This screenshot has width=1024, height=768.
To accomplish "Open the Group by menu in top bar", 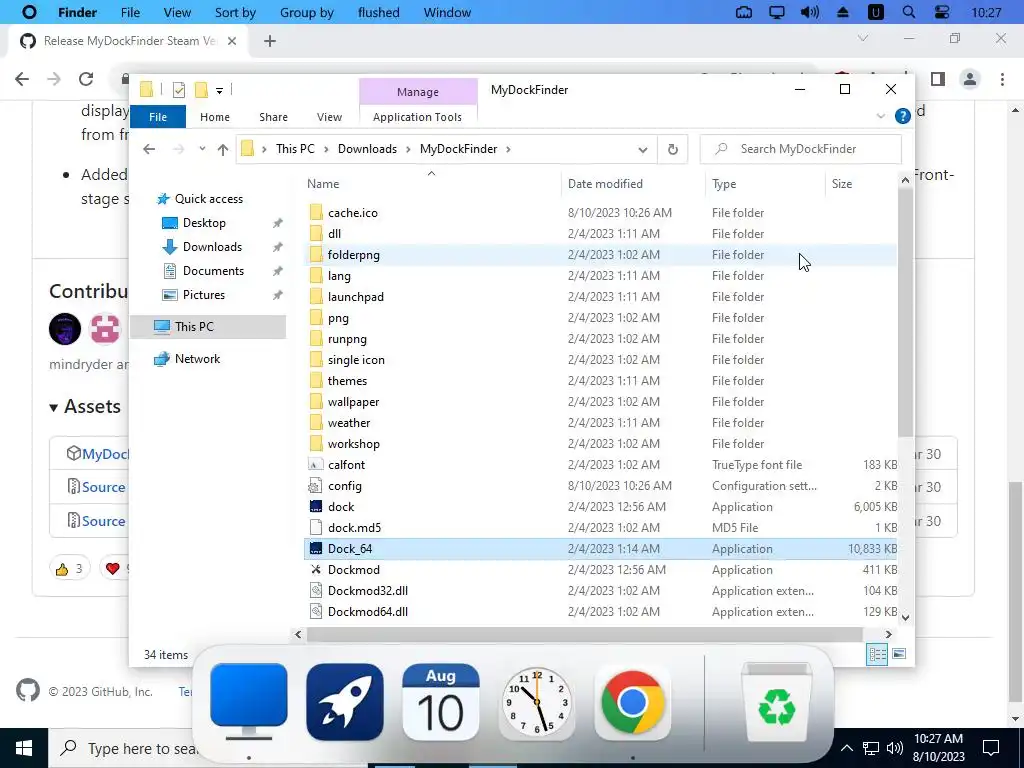I will tap(306, 12).
